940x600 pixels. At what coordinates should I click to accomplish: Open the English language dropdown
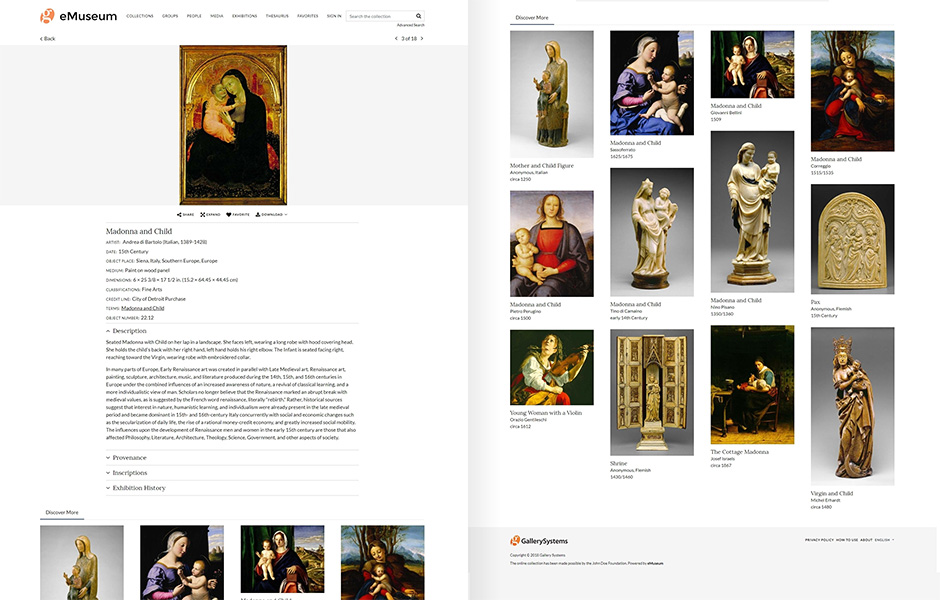[x=884, y=540]
